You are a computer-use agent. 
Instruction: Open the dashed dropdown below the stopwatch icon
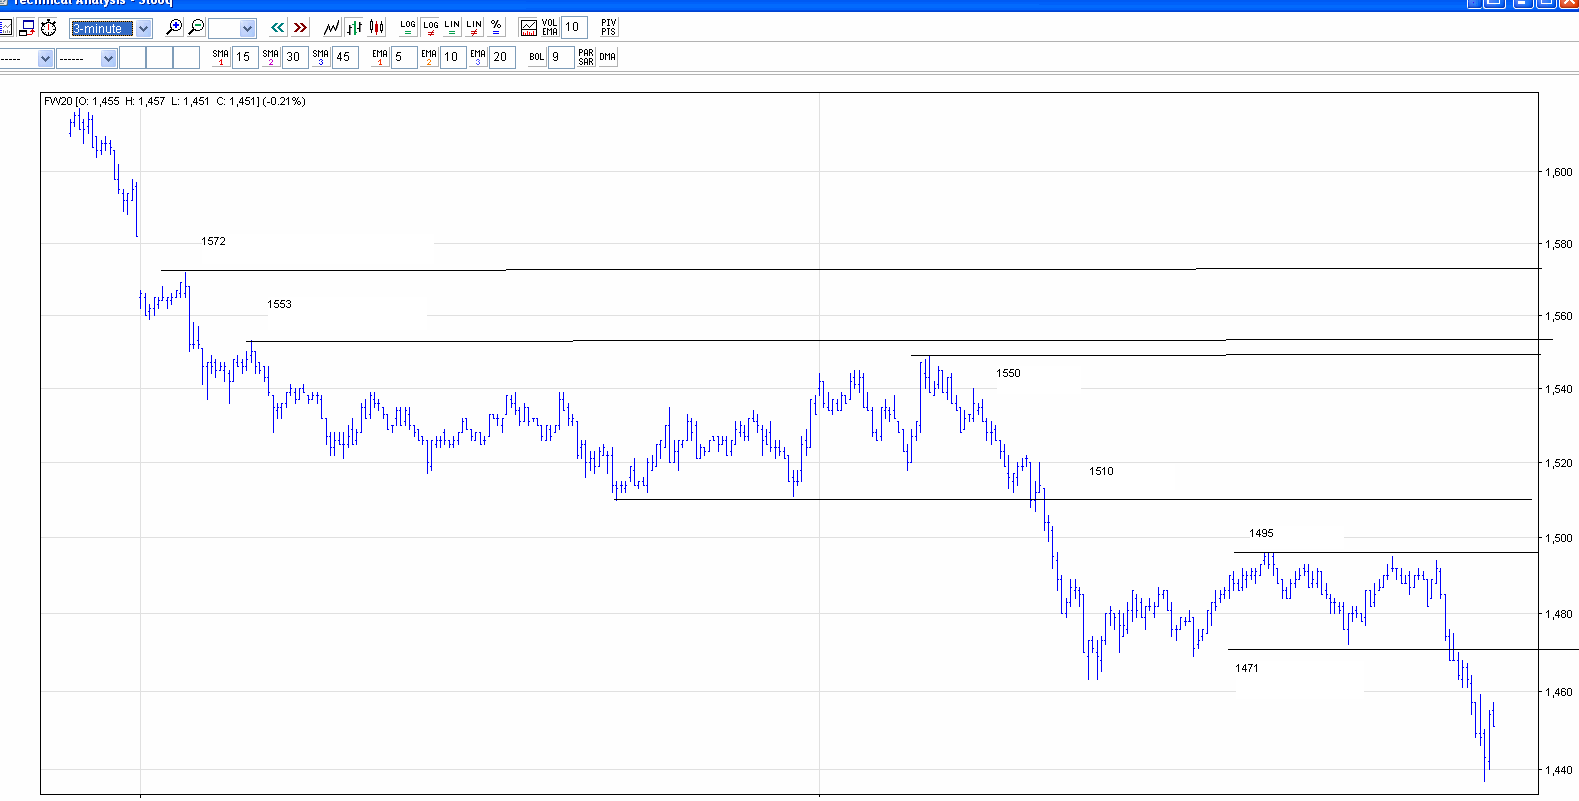click(x=26, y=58)
